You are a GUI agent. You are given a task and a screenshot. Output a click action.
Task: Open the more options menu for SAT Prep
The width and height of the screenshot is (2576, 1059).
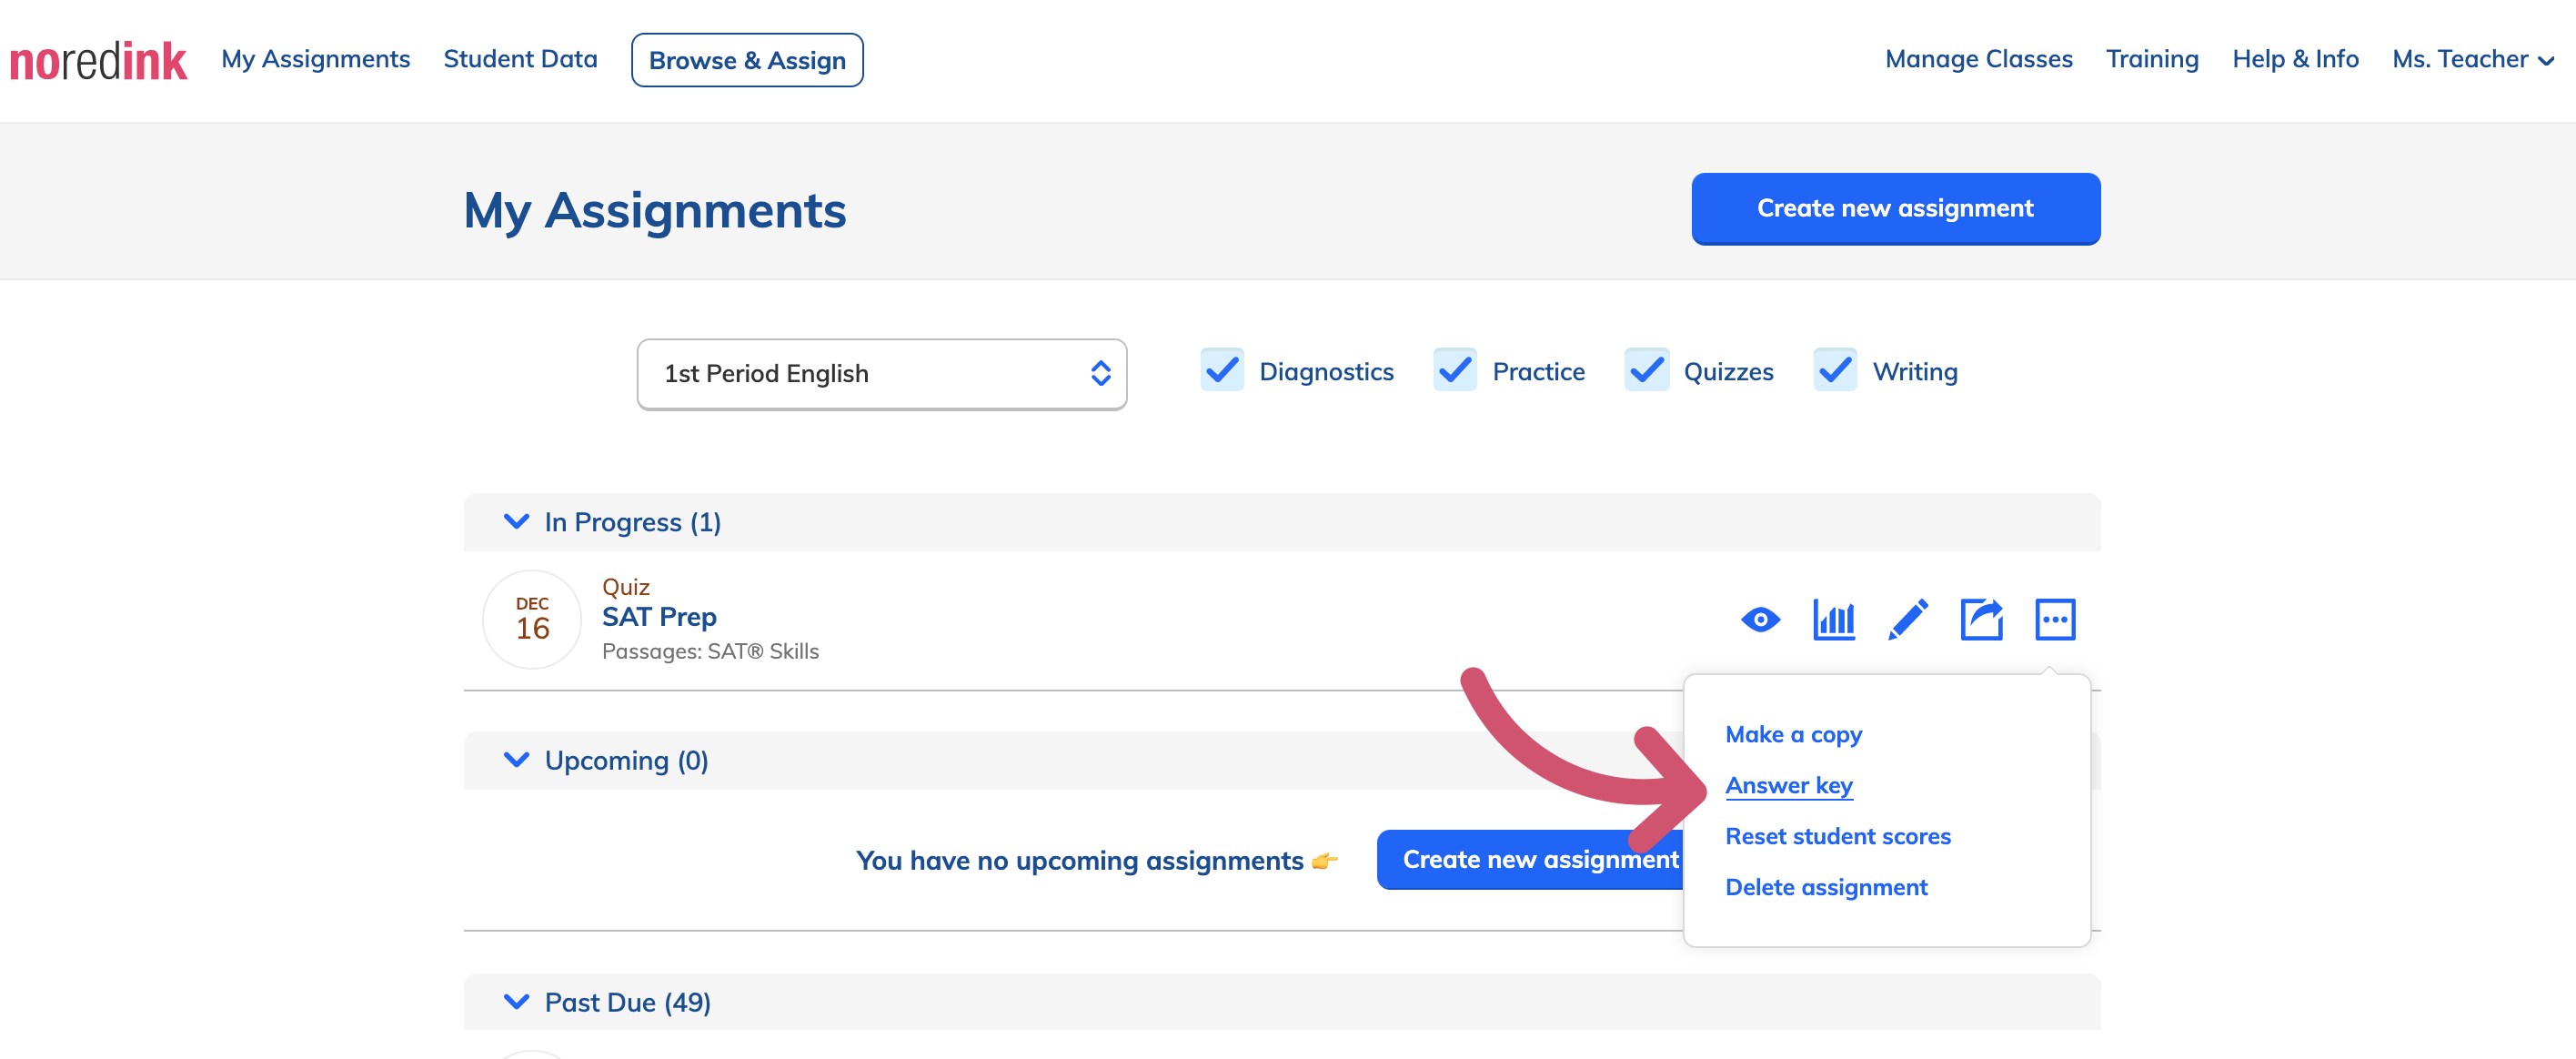2057,619
